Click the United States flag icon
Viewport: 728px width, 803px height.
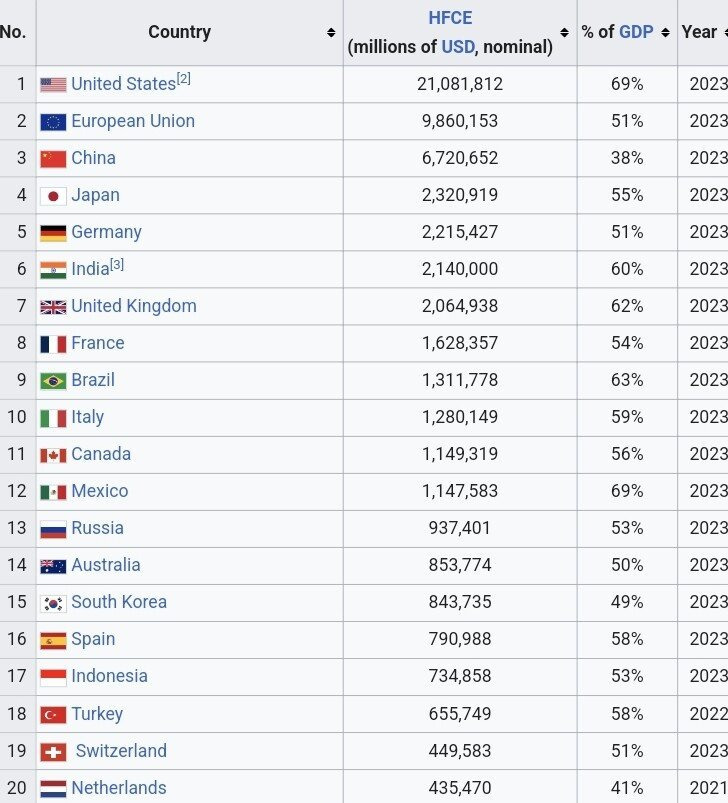click(53, 85)
